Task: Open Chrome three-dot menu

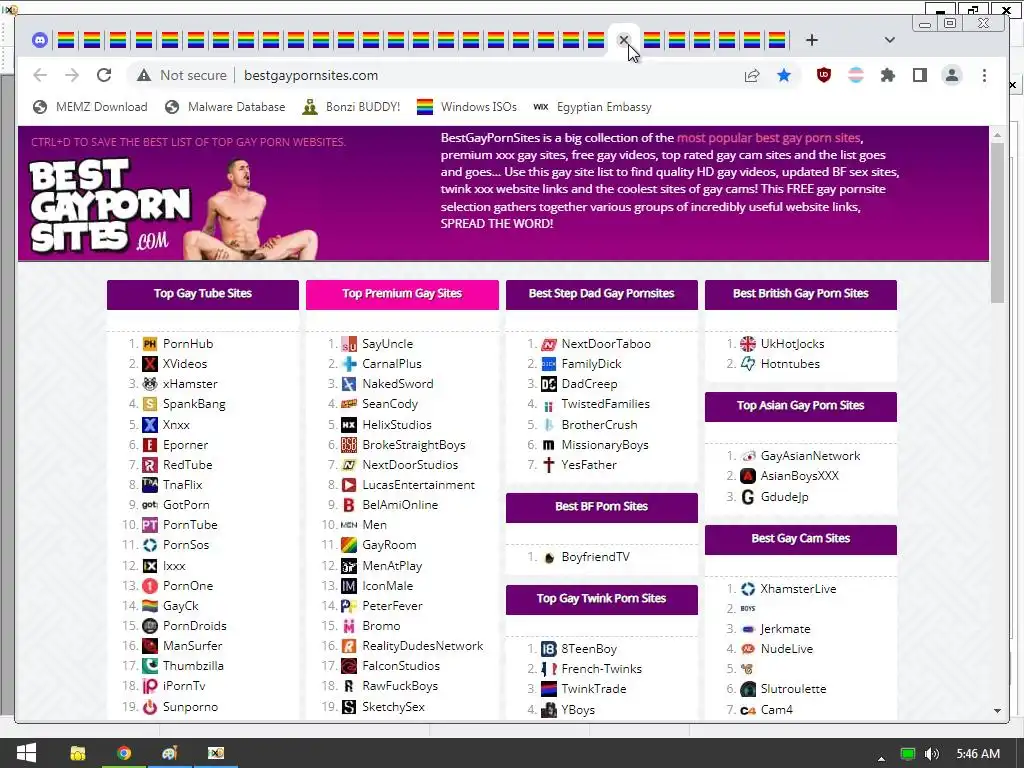Action: pos(984,76)
